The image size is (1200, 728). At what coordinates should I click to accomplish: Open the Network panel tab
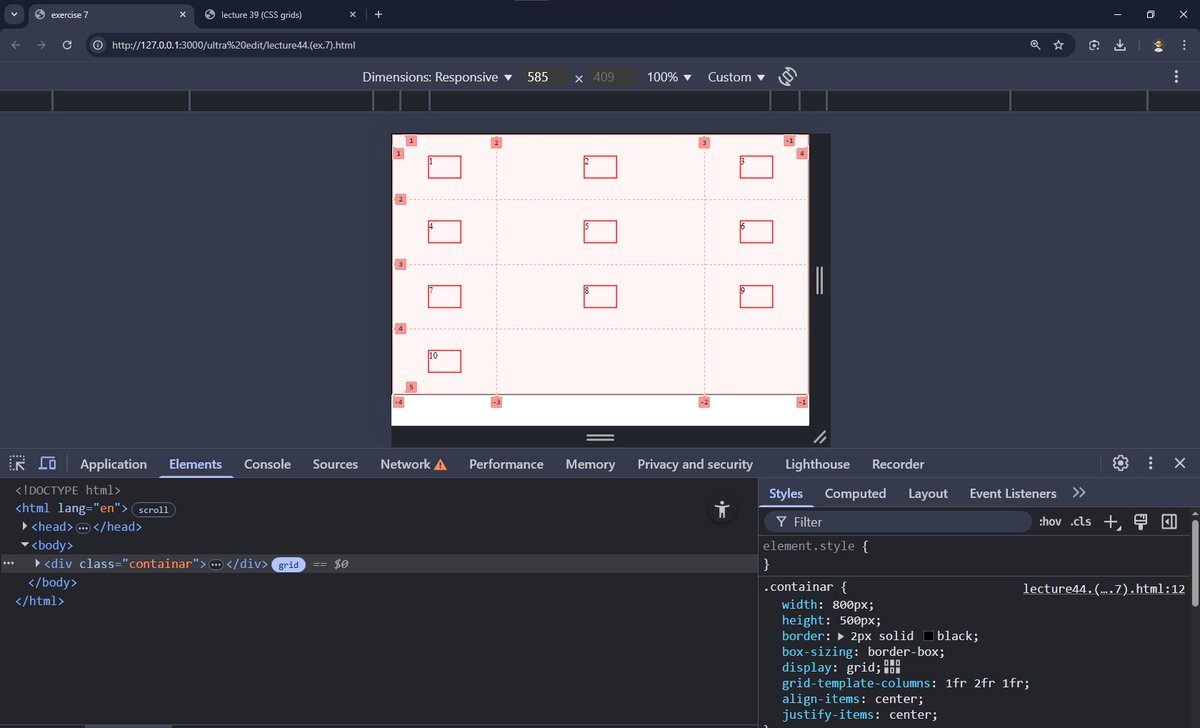click(x=413, y=464)
